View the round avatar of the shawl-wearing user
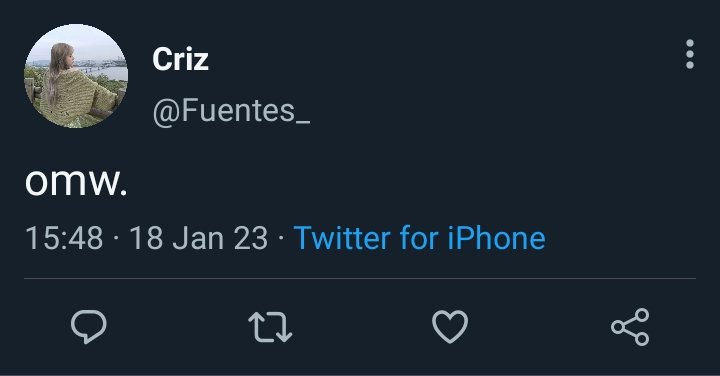 [x=76, y=76]
